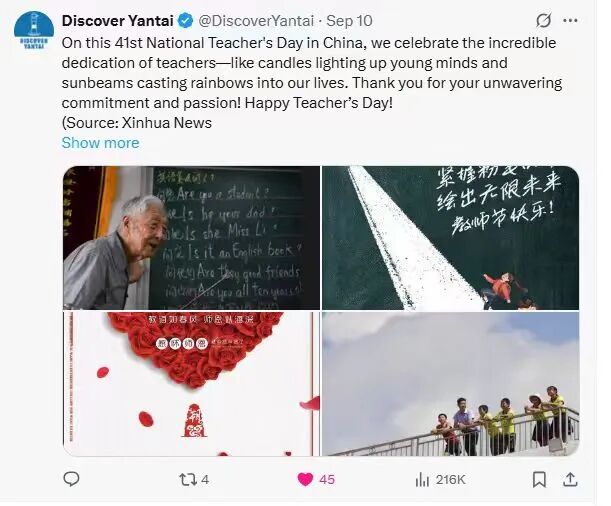Image resolution: width=611 pixels, height=506 pixels.
Task: Open the chalk beam blackboard illustration
Action: (x=450, y=238)
